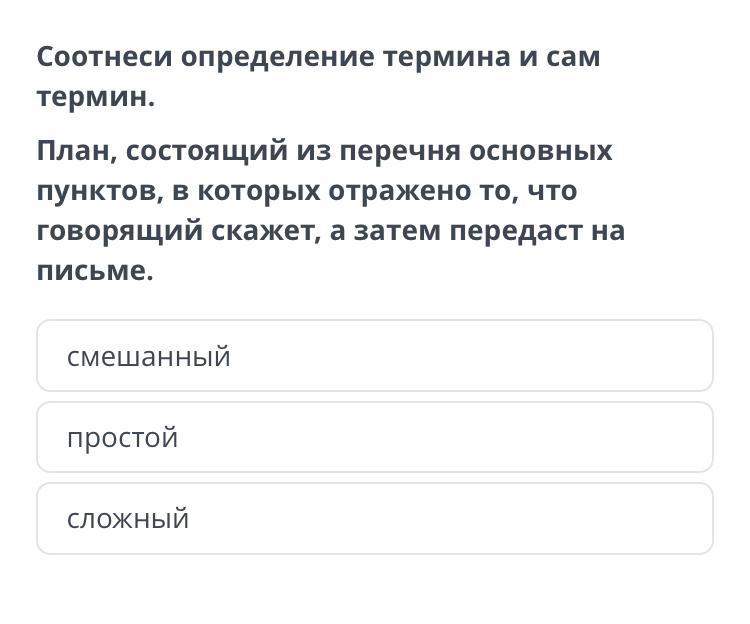Choose the «простой» answer option
Screen dimensions: 750x624
click(374, 437)
